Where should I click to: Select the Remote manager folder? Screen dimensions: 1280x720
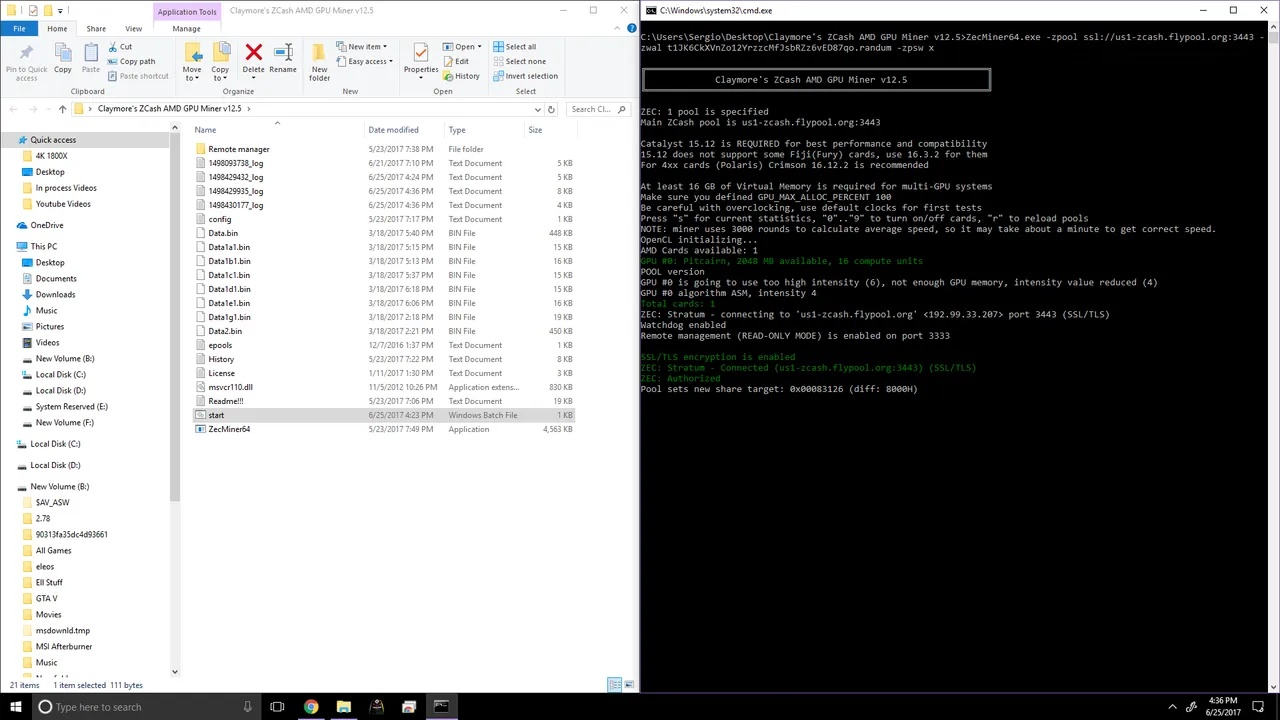point(239,149)
